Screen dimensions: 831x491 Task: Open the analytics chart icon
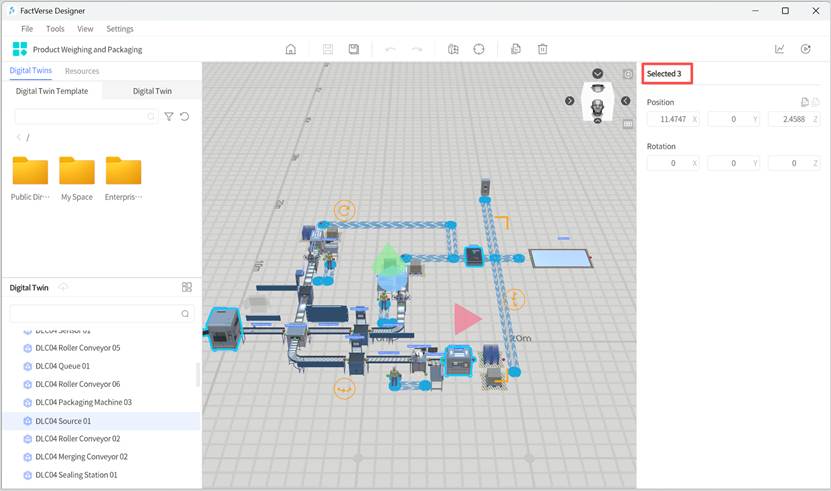(x=779, y=49)
